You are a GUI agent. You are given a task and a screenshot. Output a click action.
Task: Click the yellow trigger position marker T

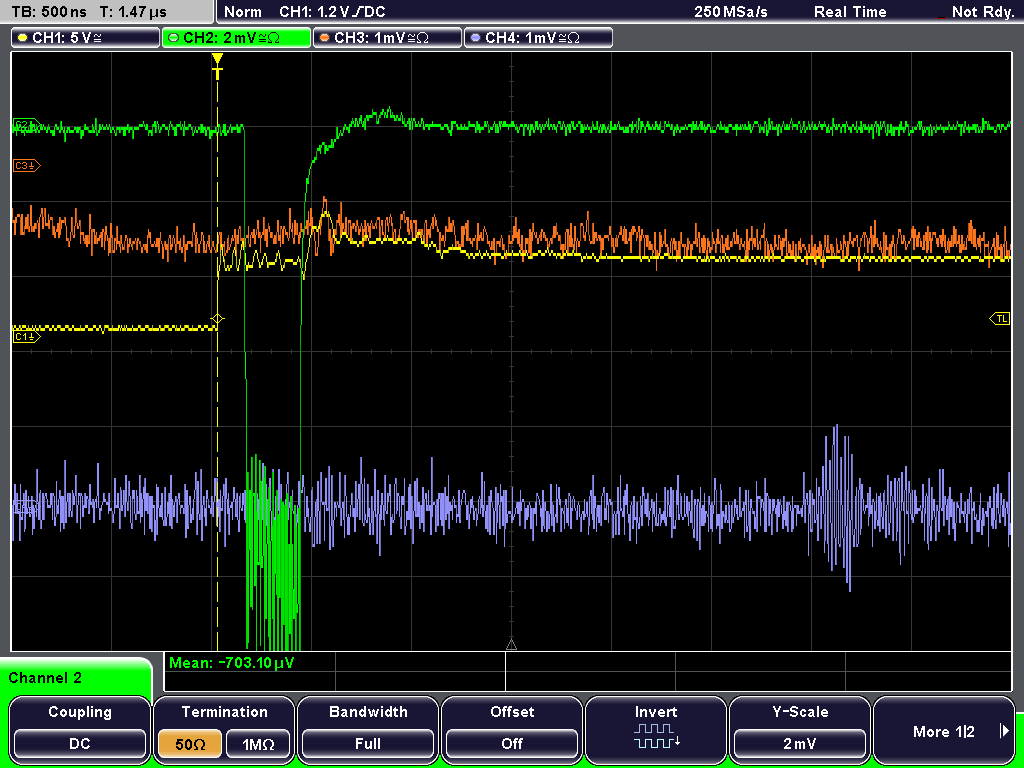217,67
